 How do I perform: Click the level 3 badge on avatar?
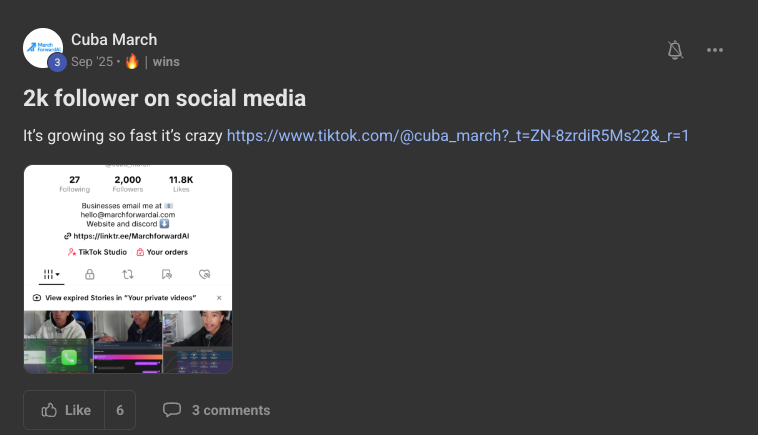click(57, 62)
